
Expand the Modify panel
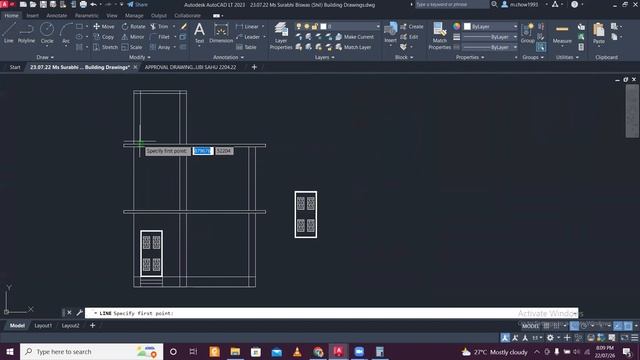140,58
